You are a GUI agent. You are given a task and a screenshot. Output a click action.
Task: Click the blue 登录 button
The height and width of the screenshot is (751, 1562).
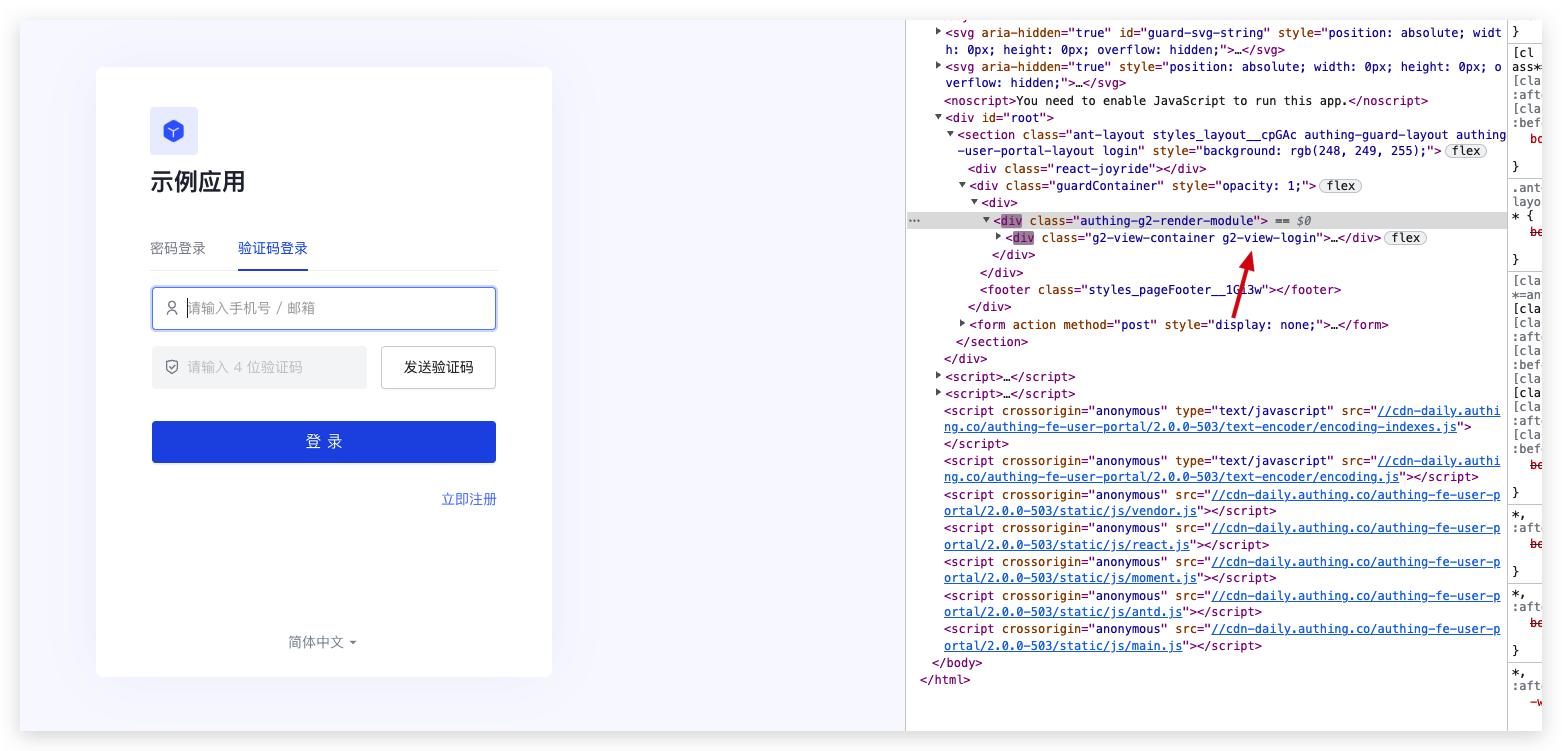click(x=324, y=442)
